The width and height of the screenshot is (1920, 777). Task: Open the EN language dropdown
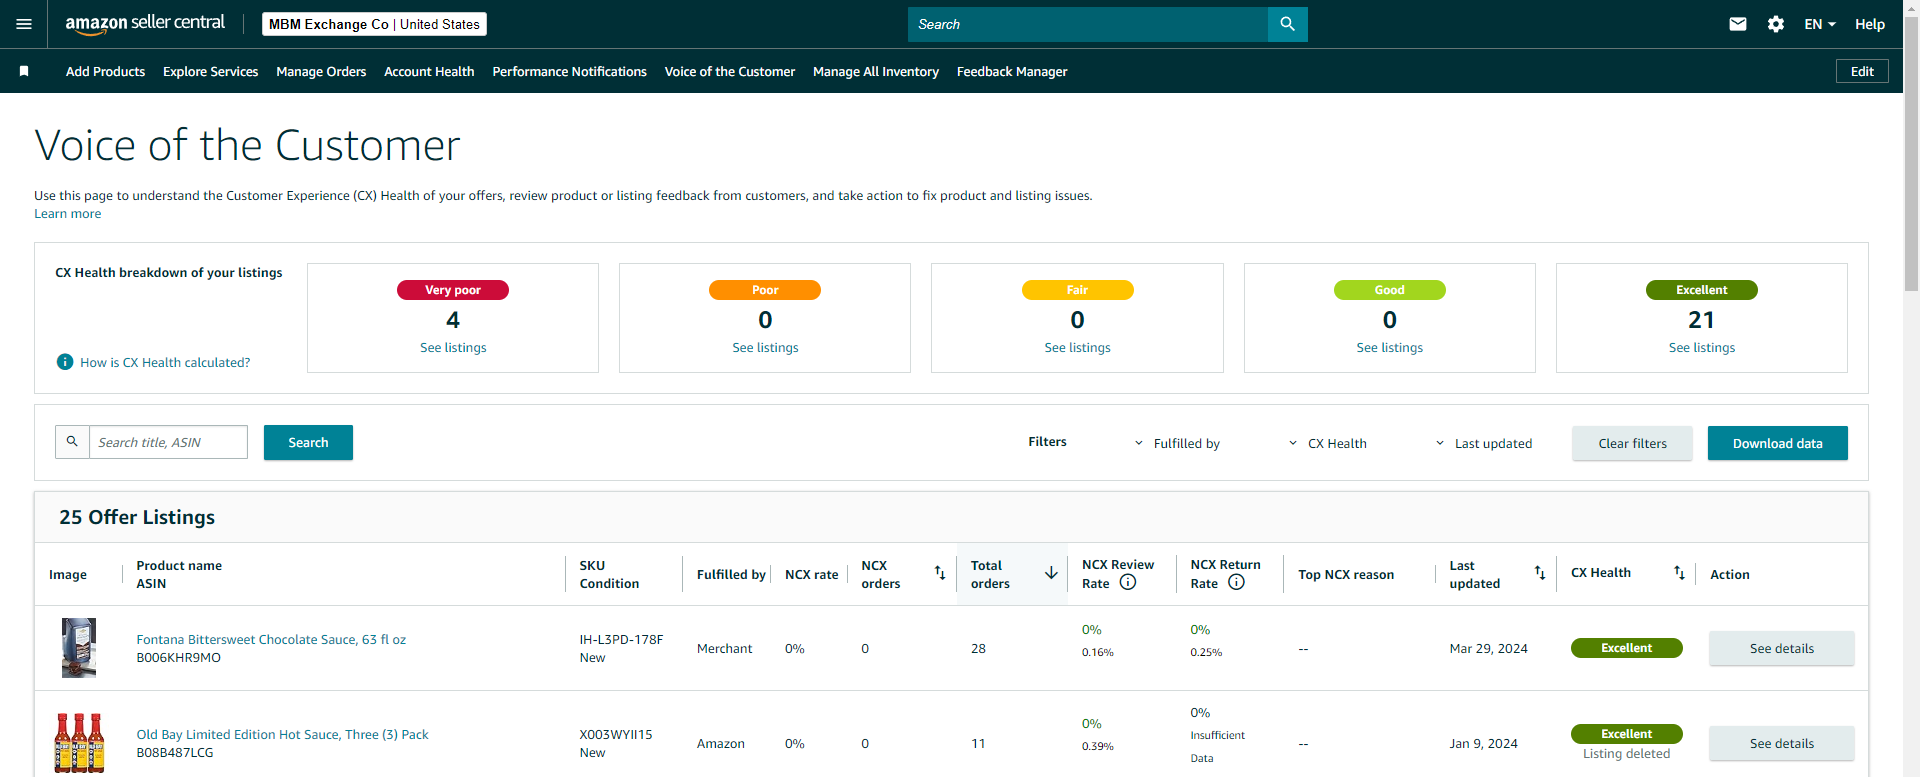[x=1820, y=24]
